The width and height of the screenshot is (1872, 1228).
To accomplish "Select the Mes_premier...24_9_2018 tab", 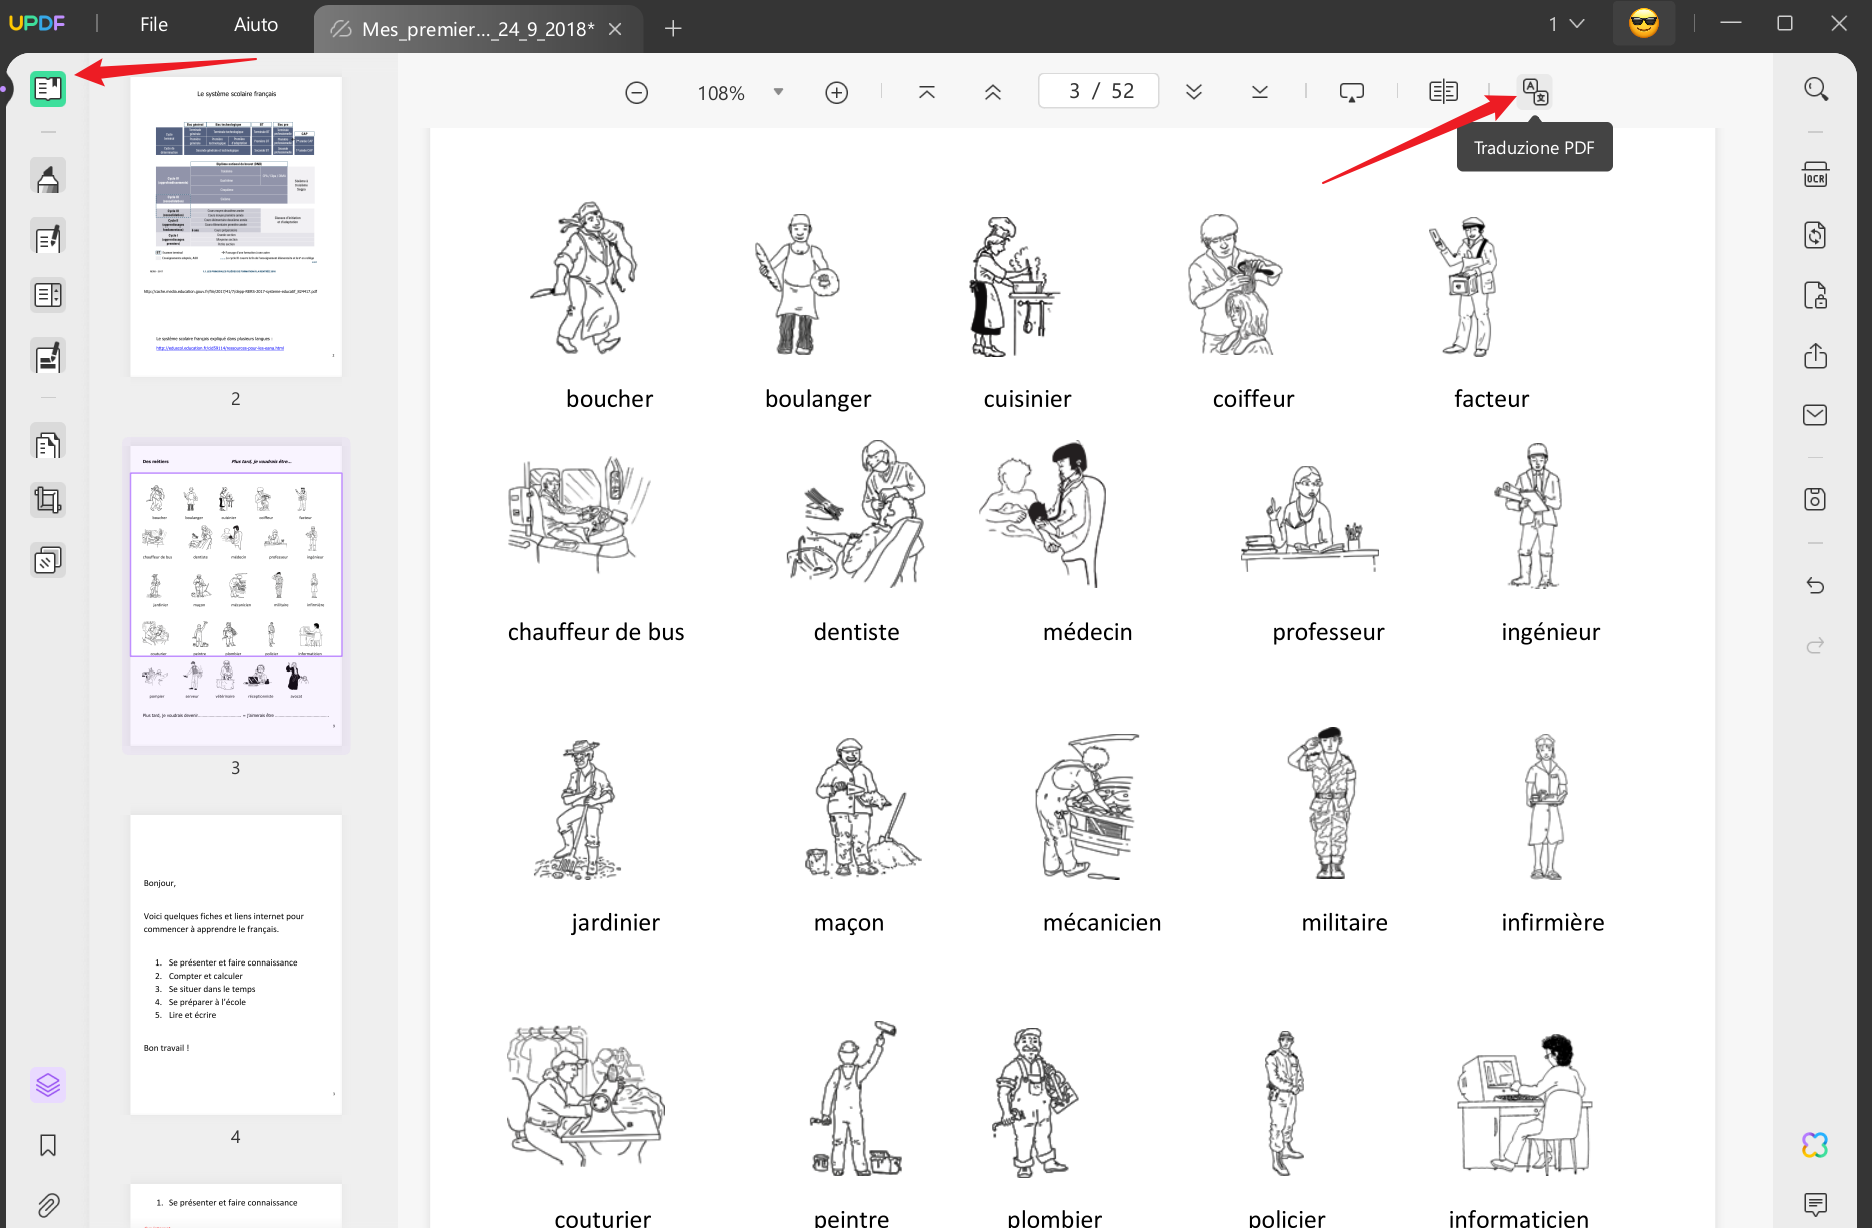I will pyautogui.click(x=478, y=29).
